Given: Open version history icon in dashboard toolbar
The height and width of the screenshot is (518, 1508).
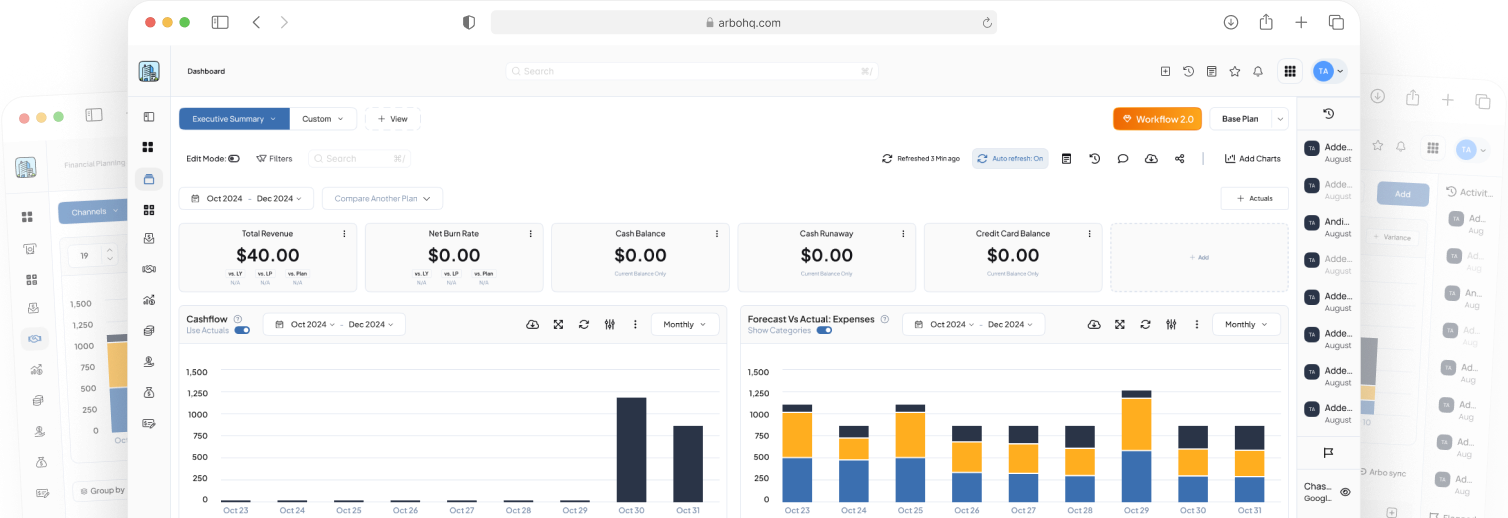Looking at the screenshot, I should coord(1095,158).
